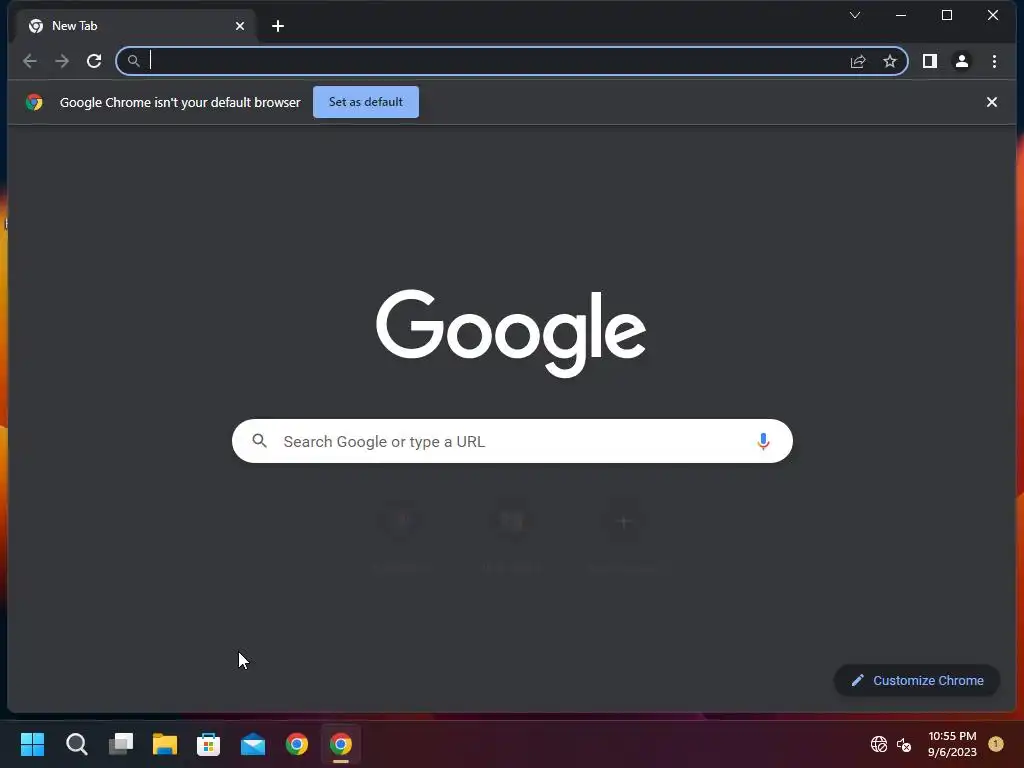
Task: Select the New Tab tab
Action: 136,26
